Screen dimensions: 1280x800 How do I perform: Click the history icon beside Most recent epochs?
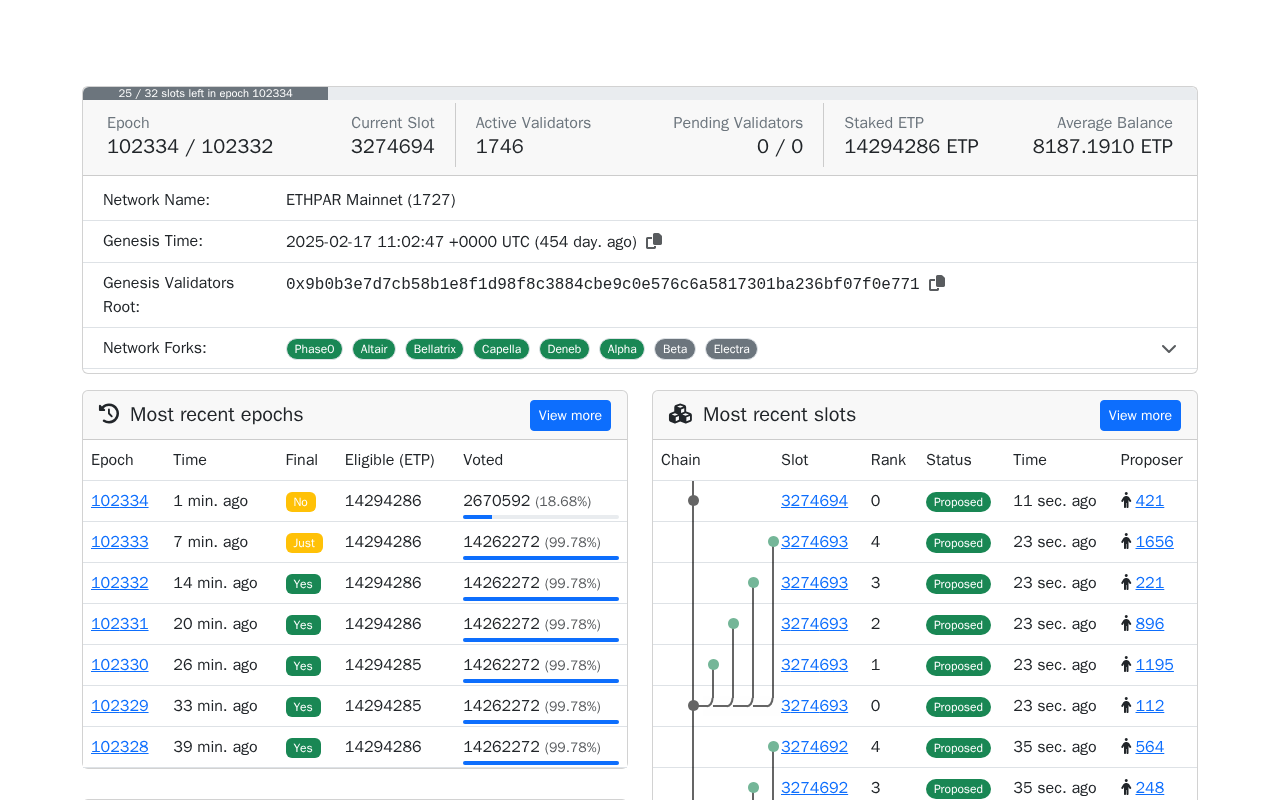point(109,414)
